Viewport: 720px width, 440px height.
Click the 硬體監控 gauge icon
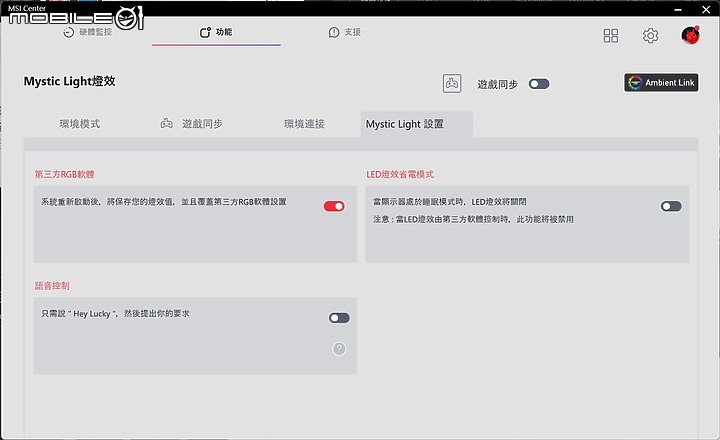[x=68, y=32]
